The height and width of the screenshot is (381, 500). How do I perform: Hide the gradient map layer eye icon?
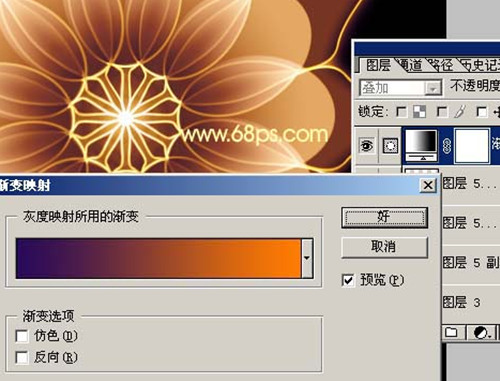click(x=367, y=145)
